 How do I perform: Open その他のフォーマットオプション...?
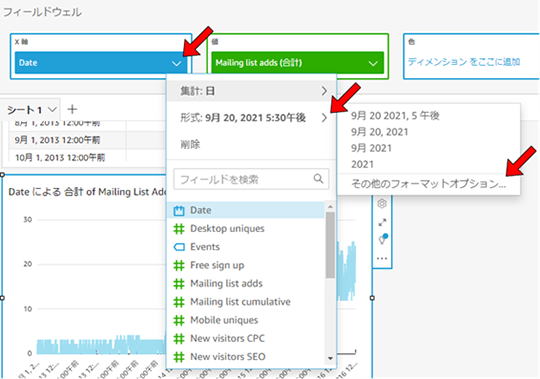[428, 183]
